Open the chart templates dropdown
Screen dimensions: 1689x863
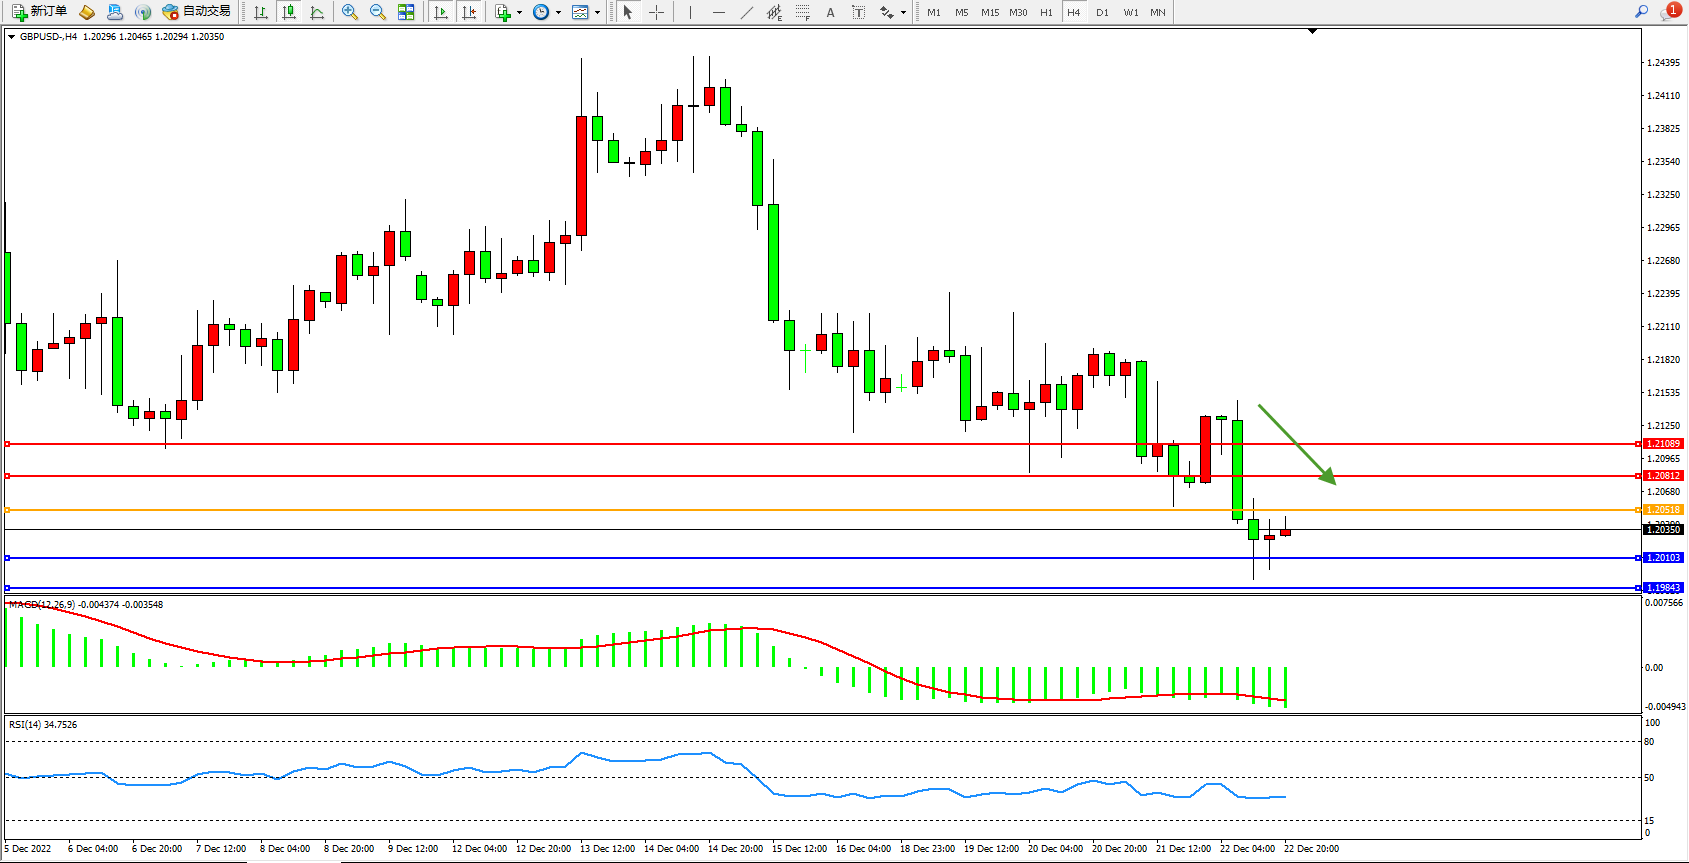[597, 13]
